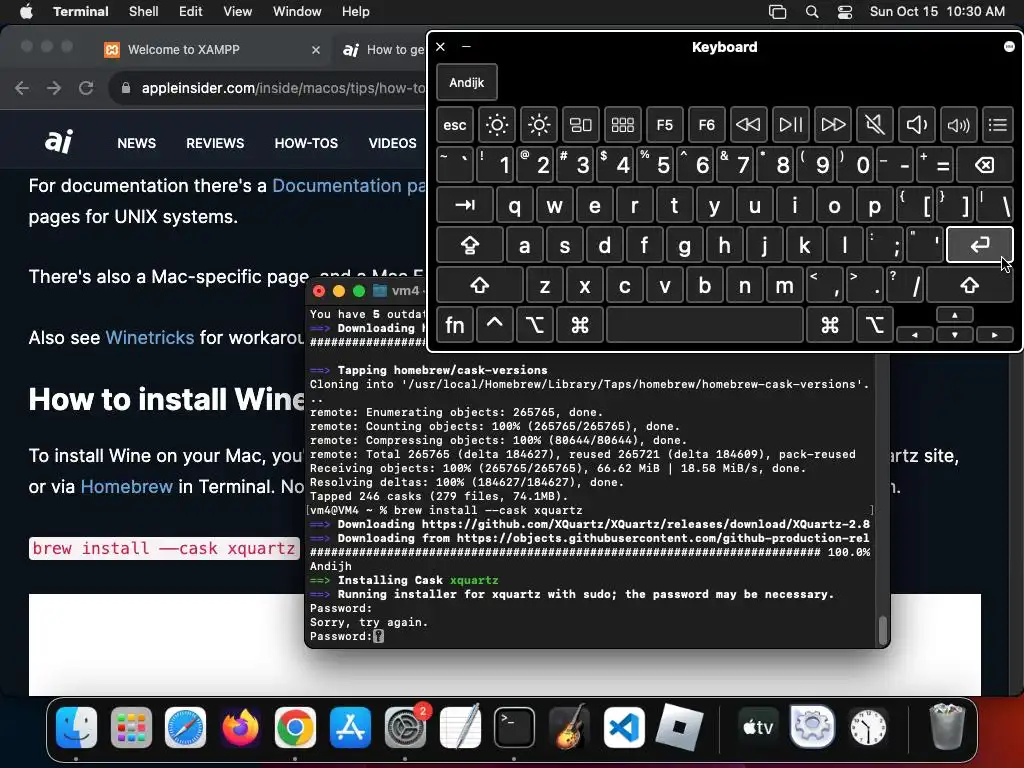Click the mute key on the on-screen keyboard
The width and height of the screenshot is (1024, 768).
pyautogui.click(x=874, y=125)
